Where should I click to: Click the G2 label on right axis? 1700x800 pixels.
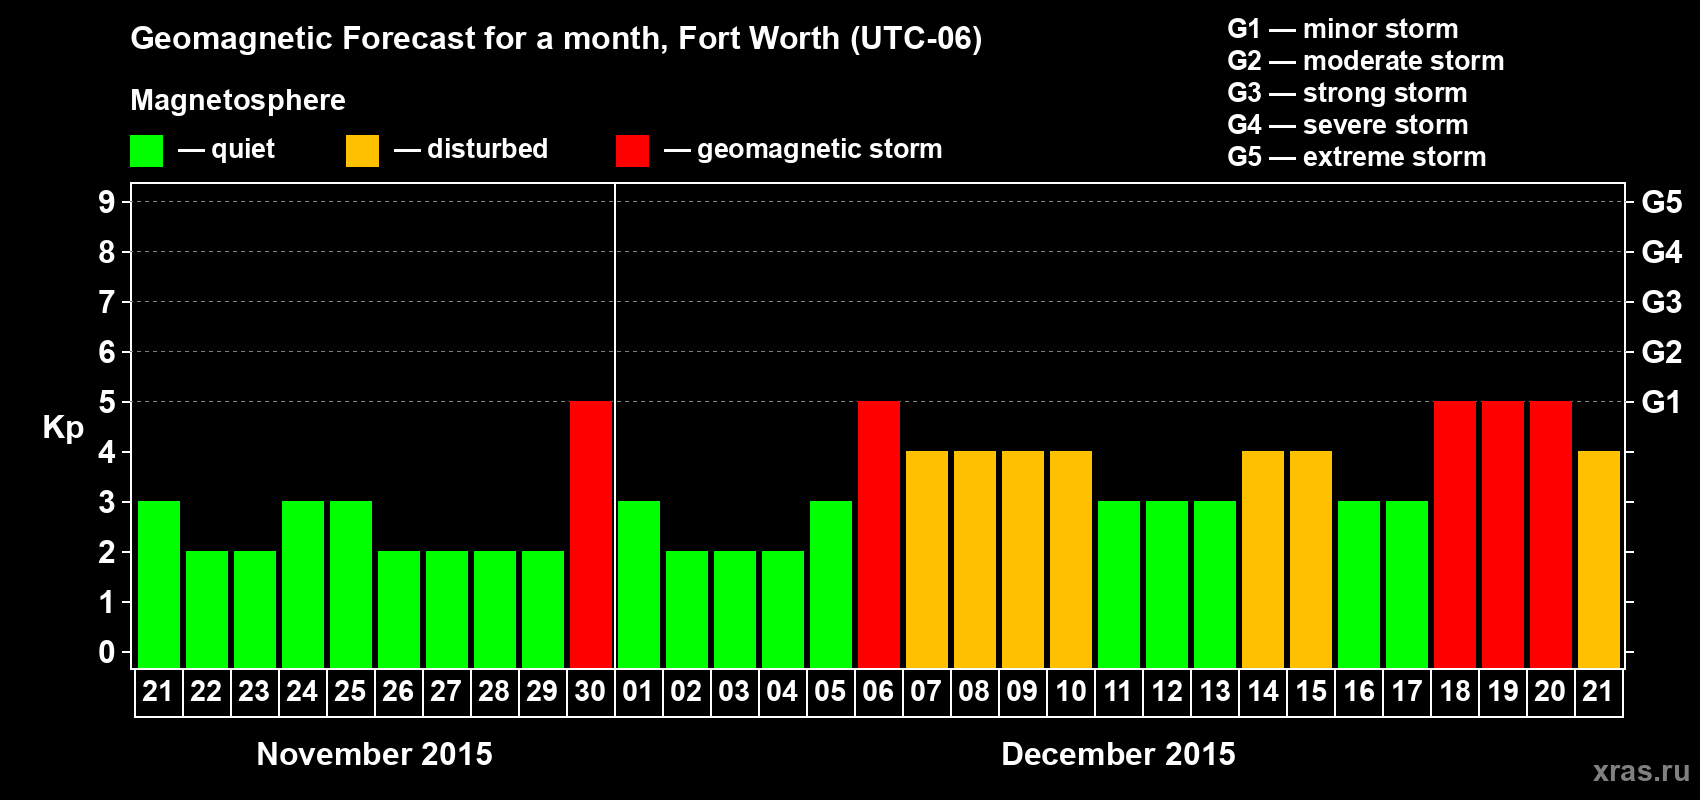(1662, 352)
